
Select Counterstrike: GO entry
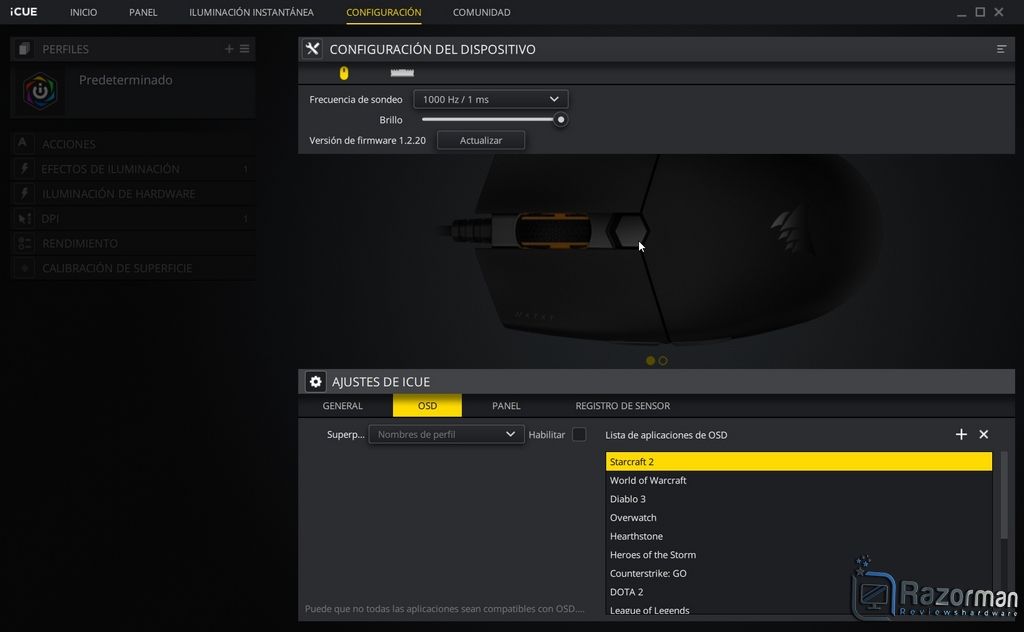click(x=799, y=573)
